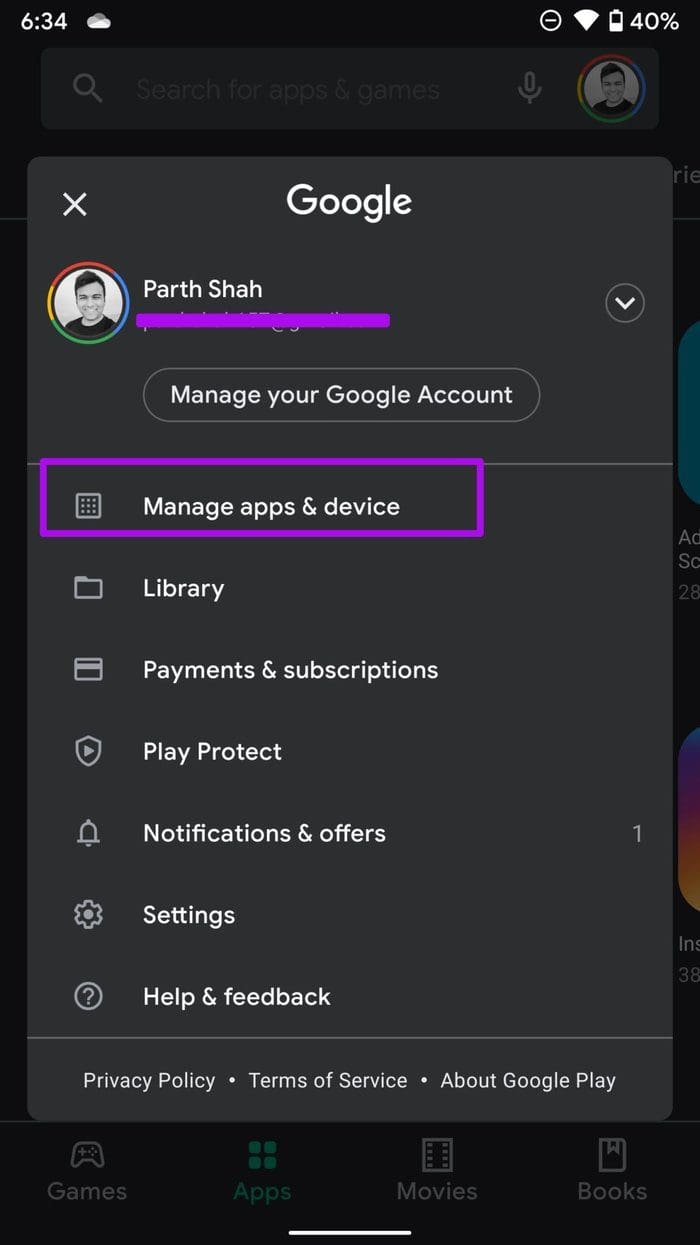Click the search magnifier icon
The width and height of the screenshot is (700, 1245).
(x=88, y=89)
